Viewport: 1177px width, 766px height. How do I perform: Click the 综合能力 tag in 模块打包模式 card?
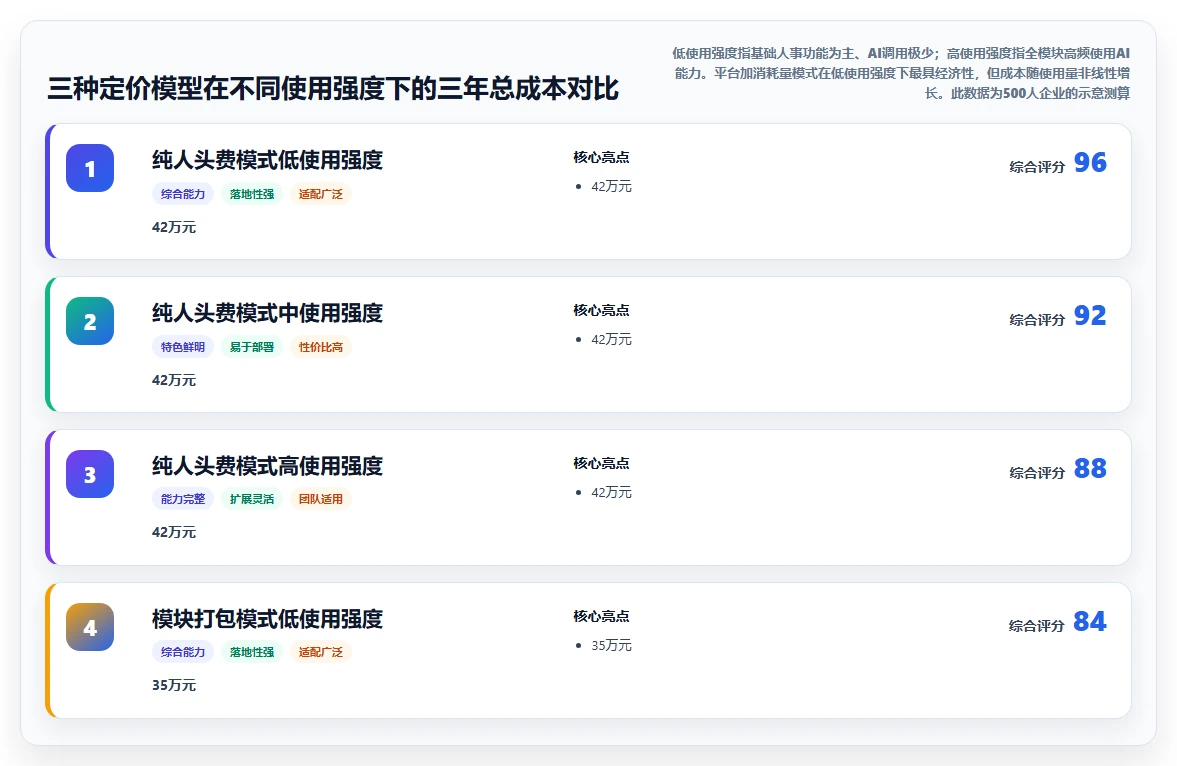[183, 652]
